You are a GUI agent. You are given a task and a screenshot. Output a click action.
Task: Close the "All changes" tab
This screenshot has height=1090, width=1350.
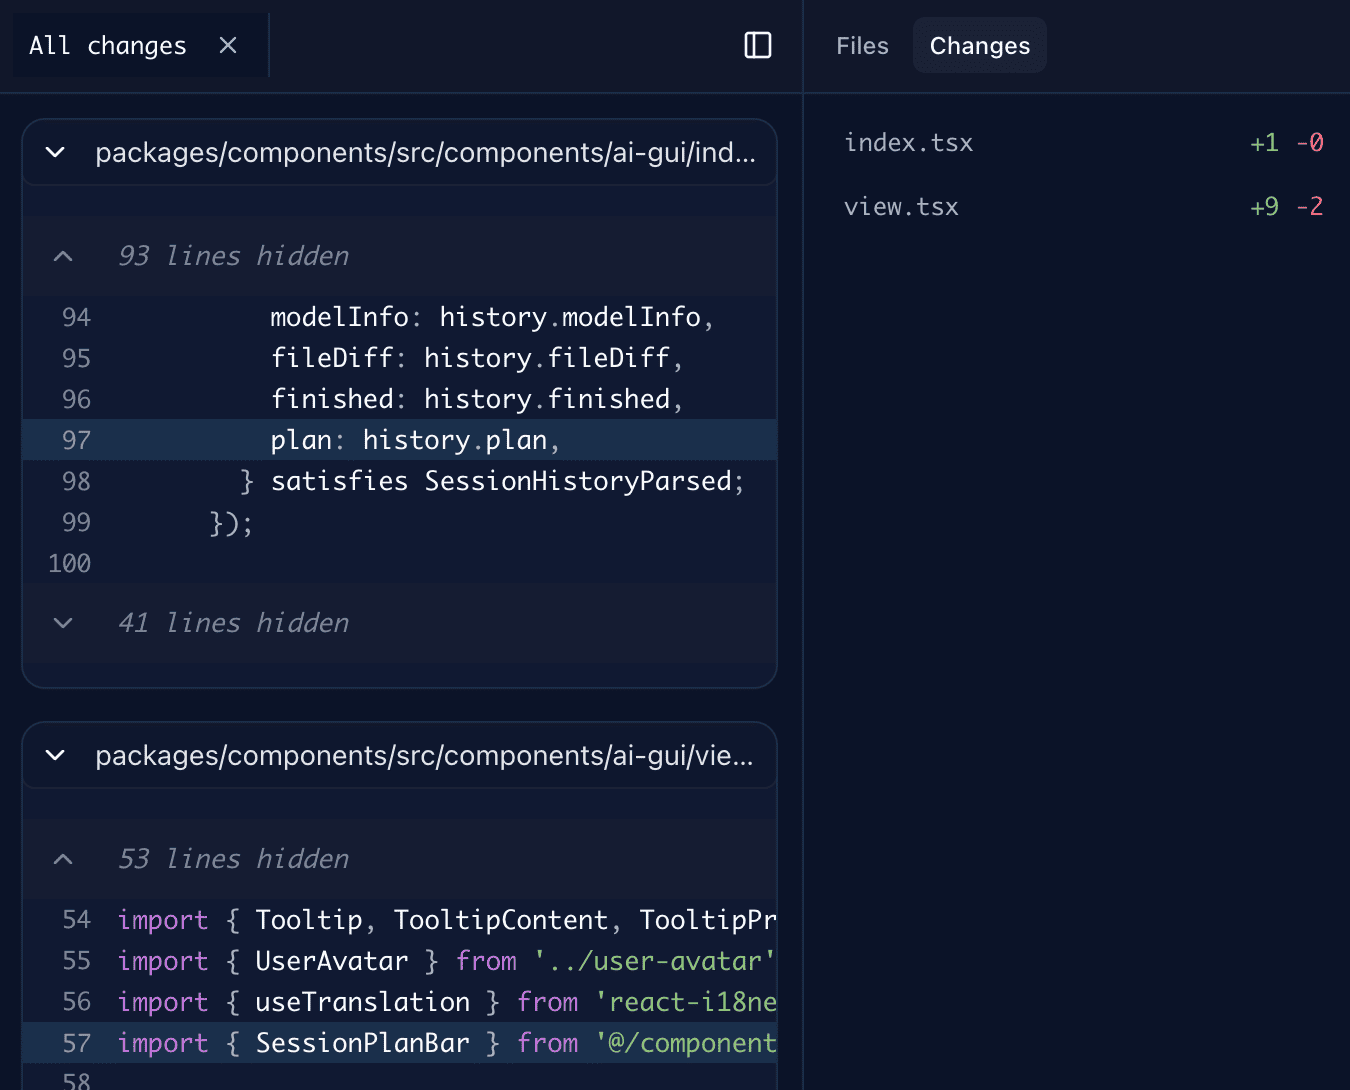pos(227,44)
